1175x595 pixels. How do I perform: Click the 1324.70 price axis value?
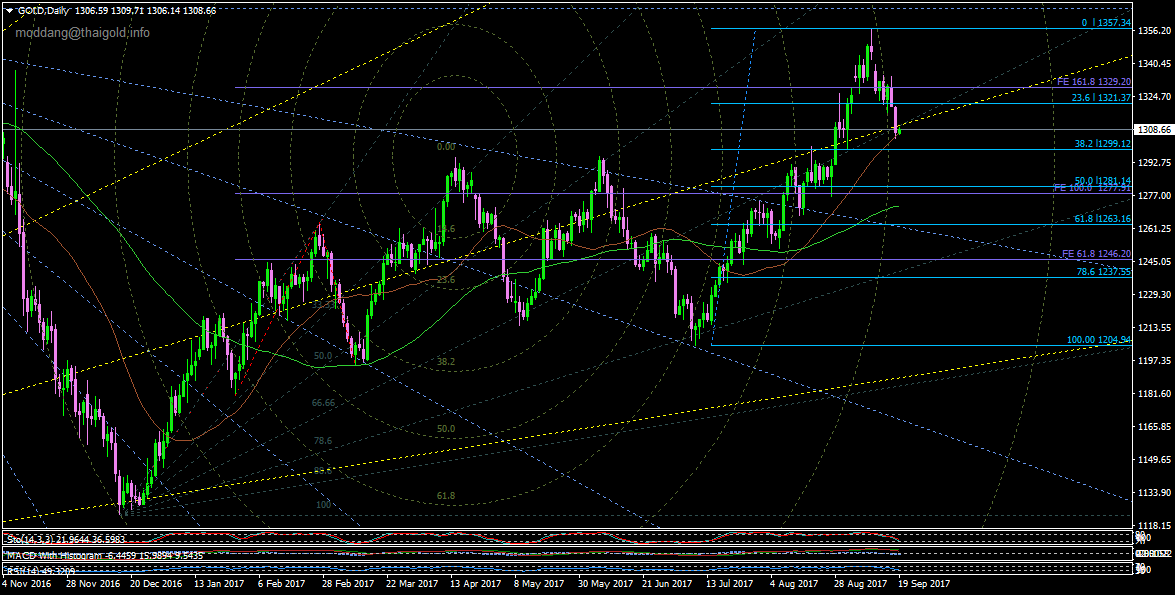tap(1155, 97)
